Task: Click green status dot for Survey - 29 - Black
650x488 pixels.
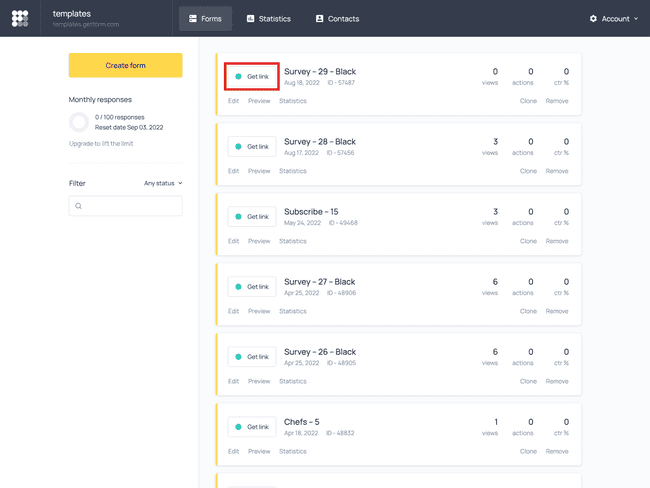Action: coord(238,76)
